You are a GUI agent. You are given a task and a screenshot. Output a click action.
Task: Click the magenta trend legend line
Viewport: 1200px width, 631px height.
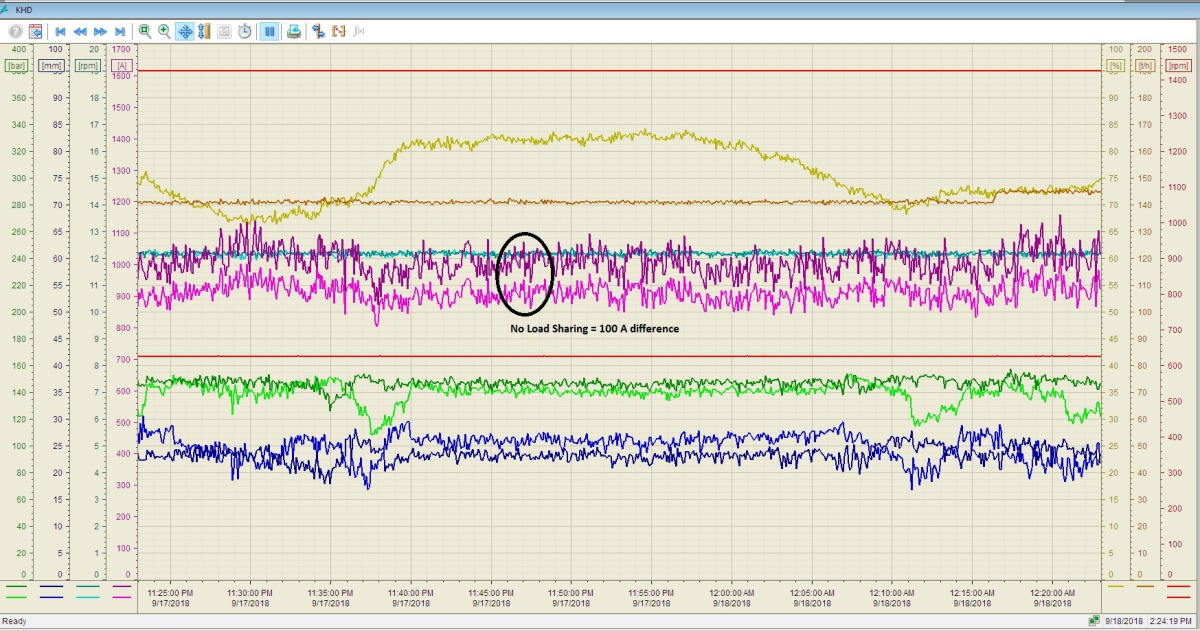pyautogui.click(x=122, y=596)
